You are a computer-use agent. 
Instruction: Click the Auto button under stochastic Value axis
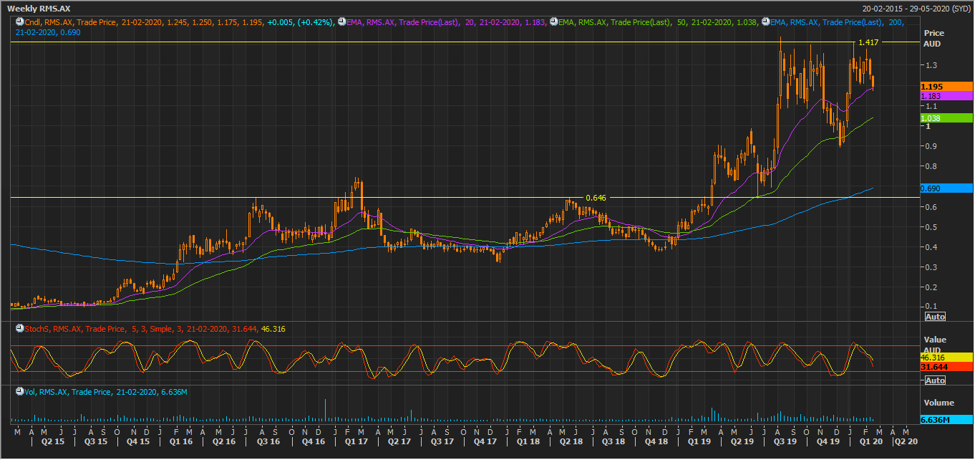(x=935, y=380)
